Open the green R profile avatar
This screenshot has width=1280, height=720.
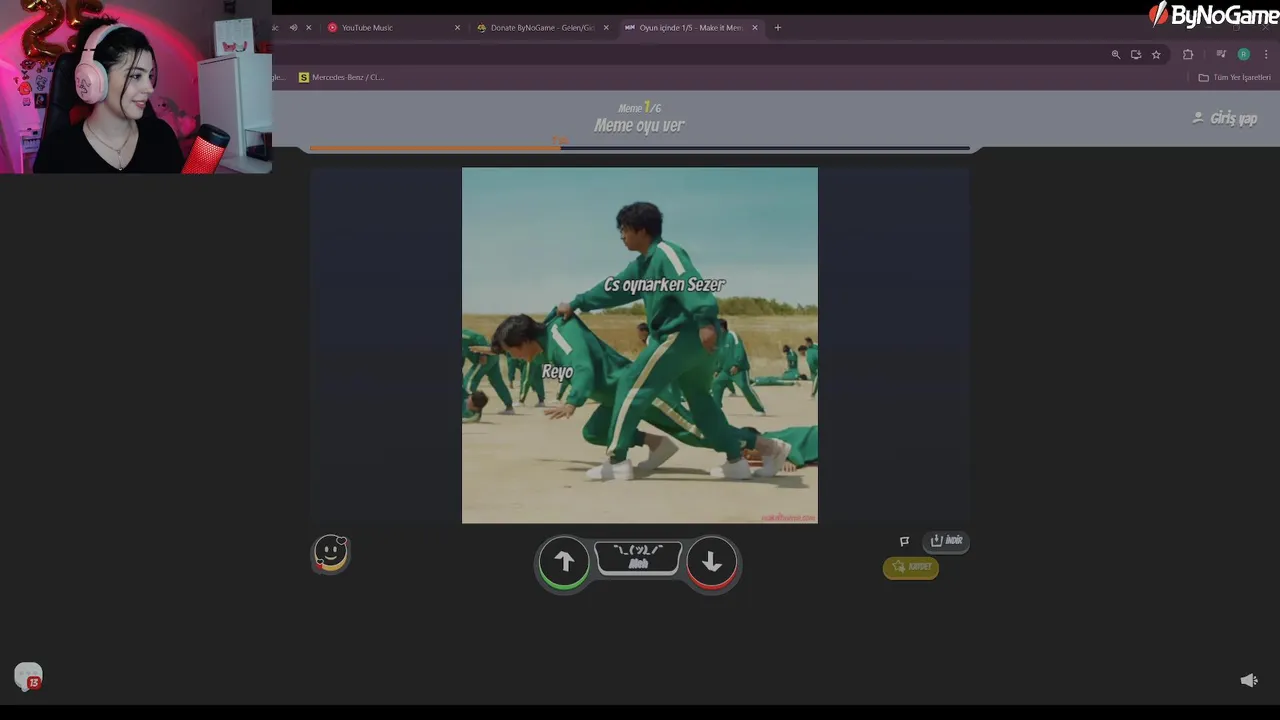coord(1244,55)
